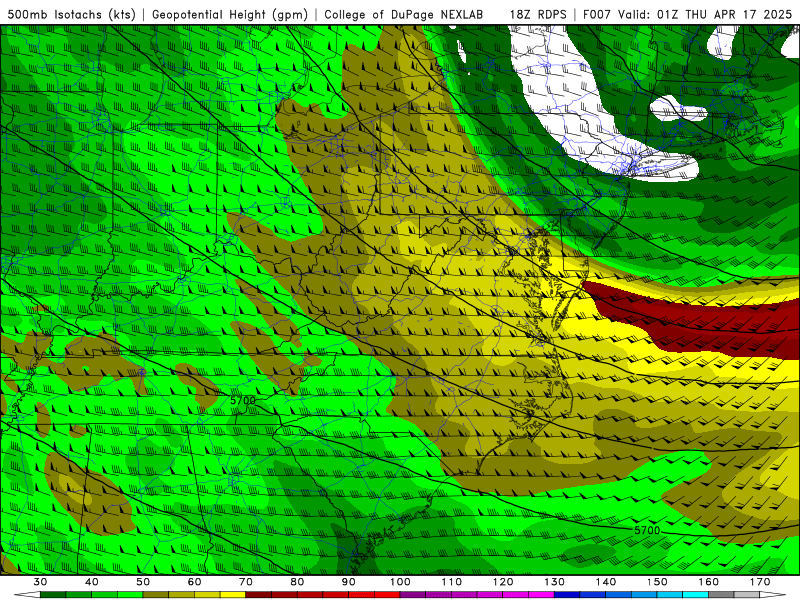Select the 'College of DuPage NEXLAB' label
800x600 pixels.
tap(404, 14)
